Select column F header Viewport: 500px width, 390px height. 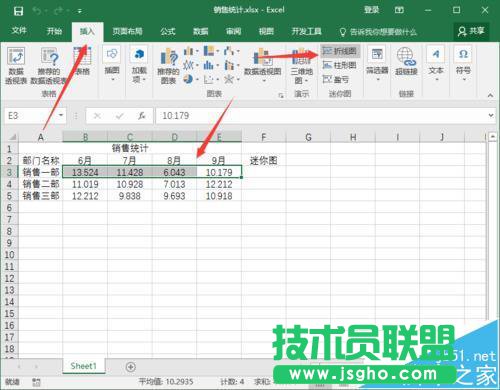(264, 137)
